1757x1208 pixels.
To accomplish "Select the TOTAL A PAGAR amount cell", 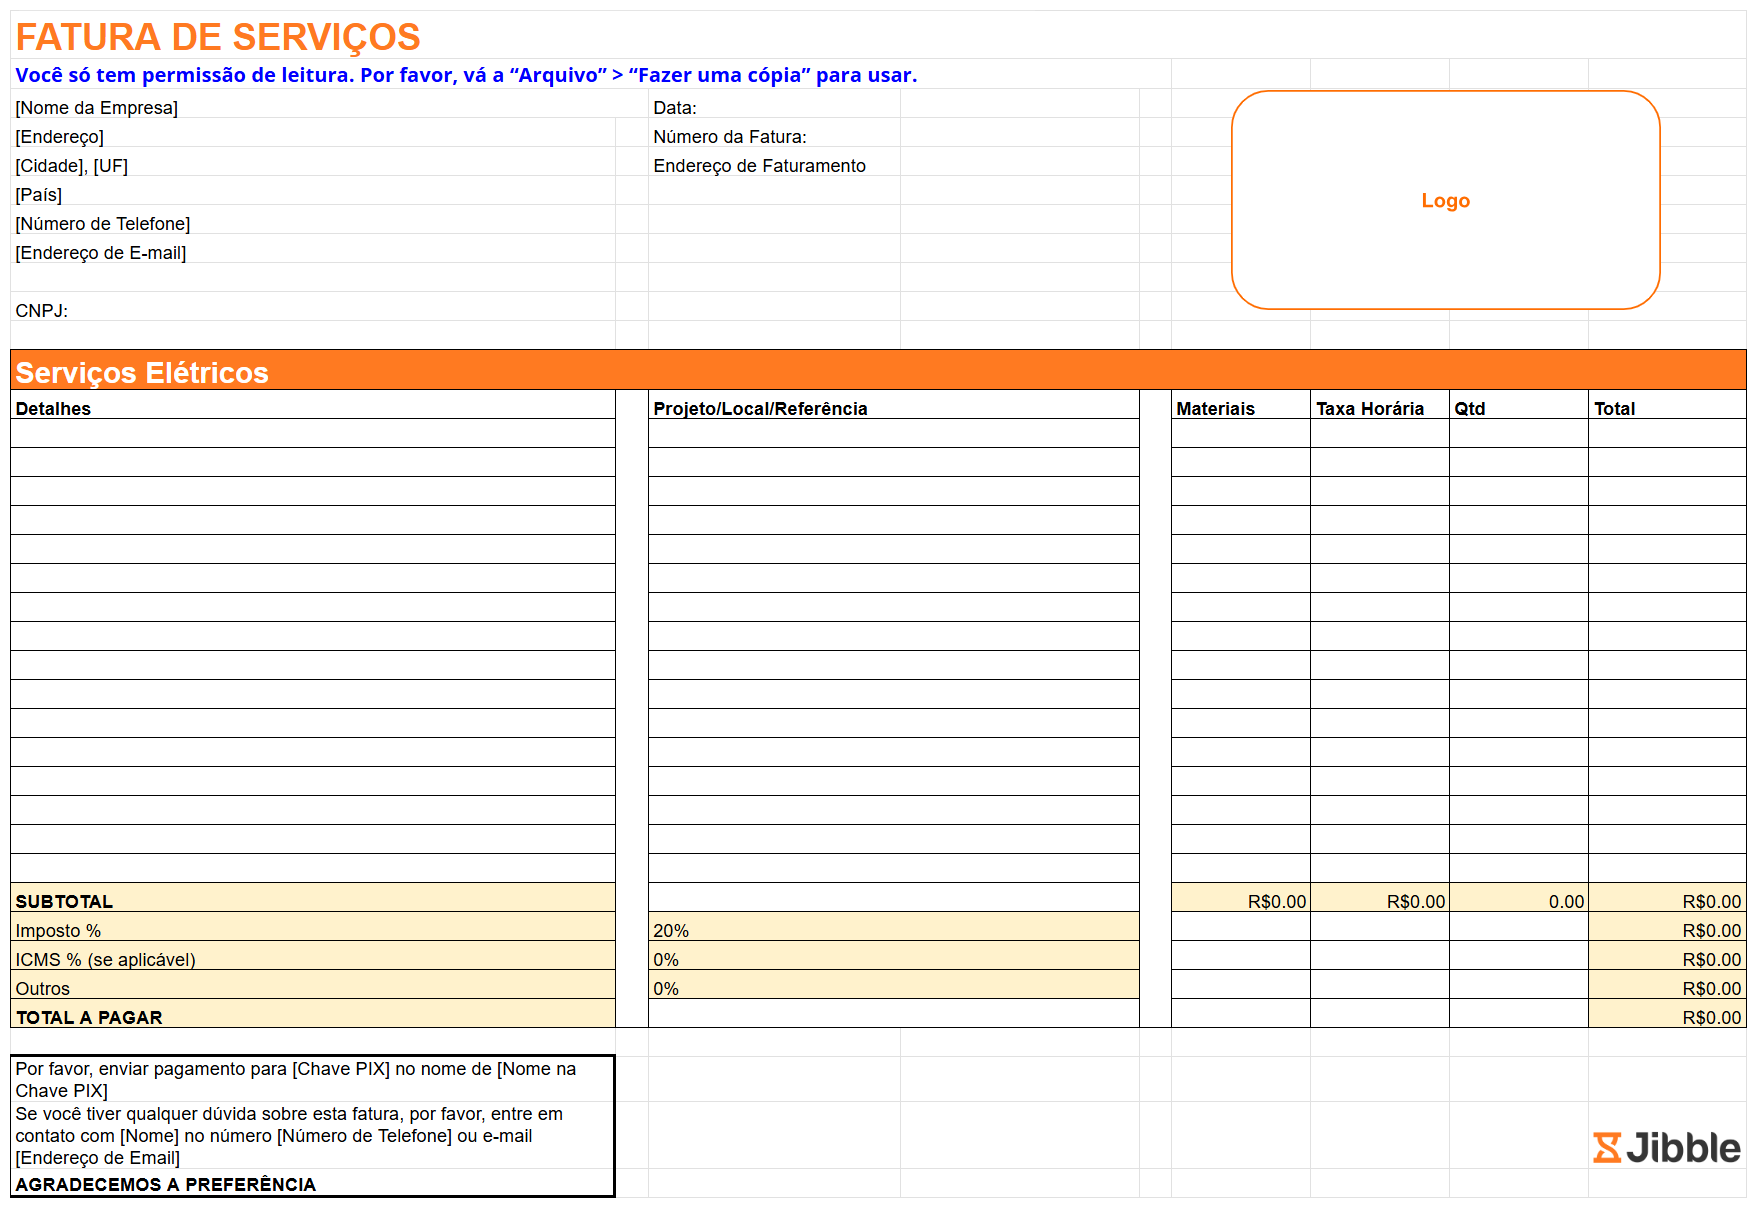I will (x=1666, y=1017).
